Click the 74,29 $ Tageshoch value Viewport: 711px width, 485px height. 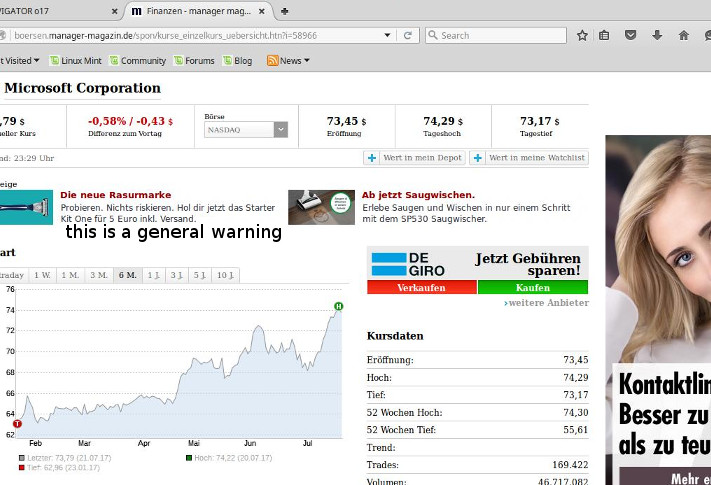443,121
